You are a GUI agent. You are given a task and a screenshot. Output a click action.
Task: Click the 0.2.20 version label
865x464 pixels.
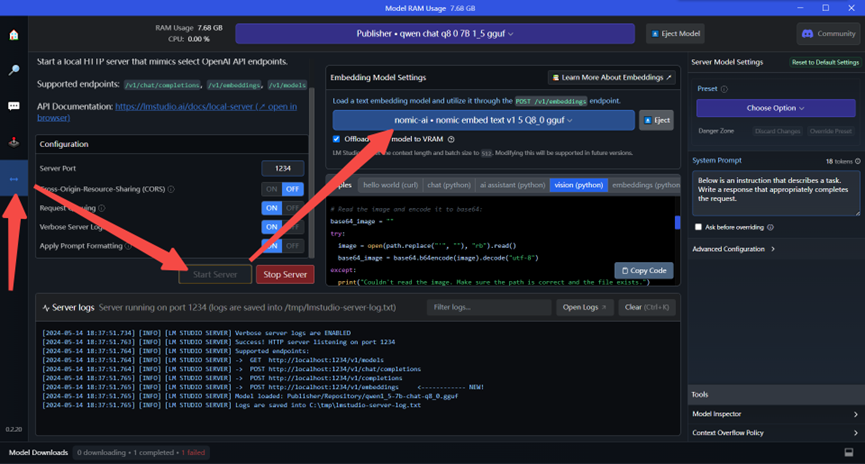point(14,429)
